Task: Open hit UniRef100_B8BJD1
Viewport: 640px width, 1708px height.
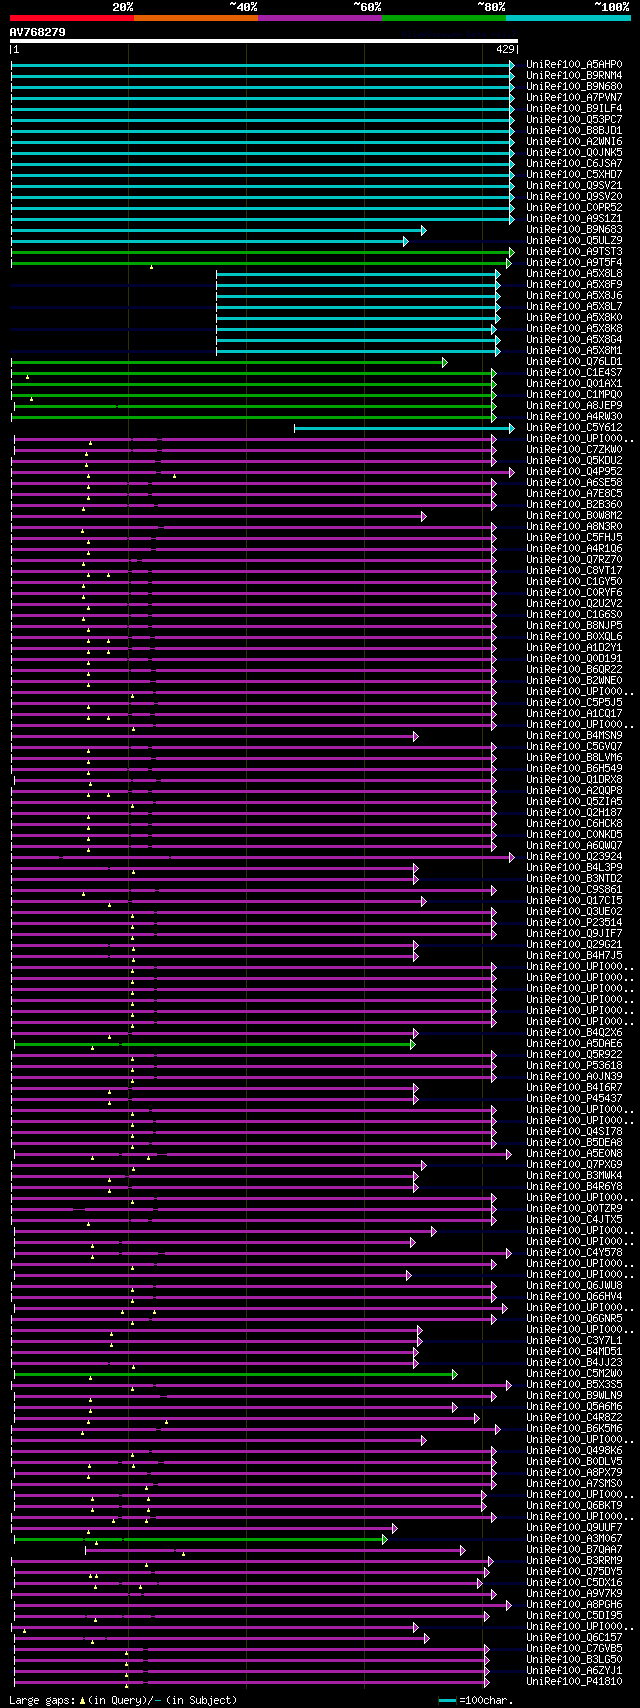Action: point(574,131)
